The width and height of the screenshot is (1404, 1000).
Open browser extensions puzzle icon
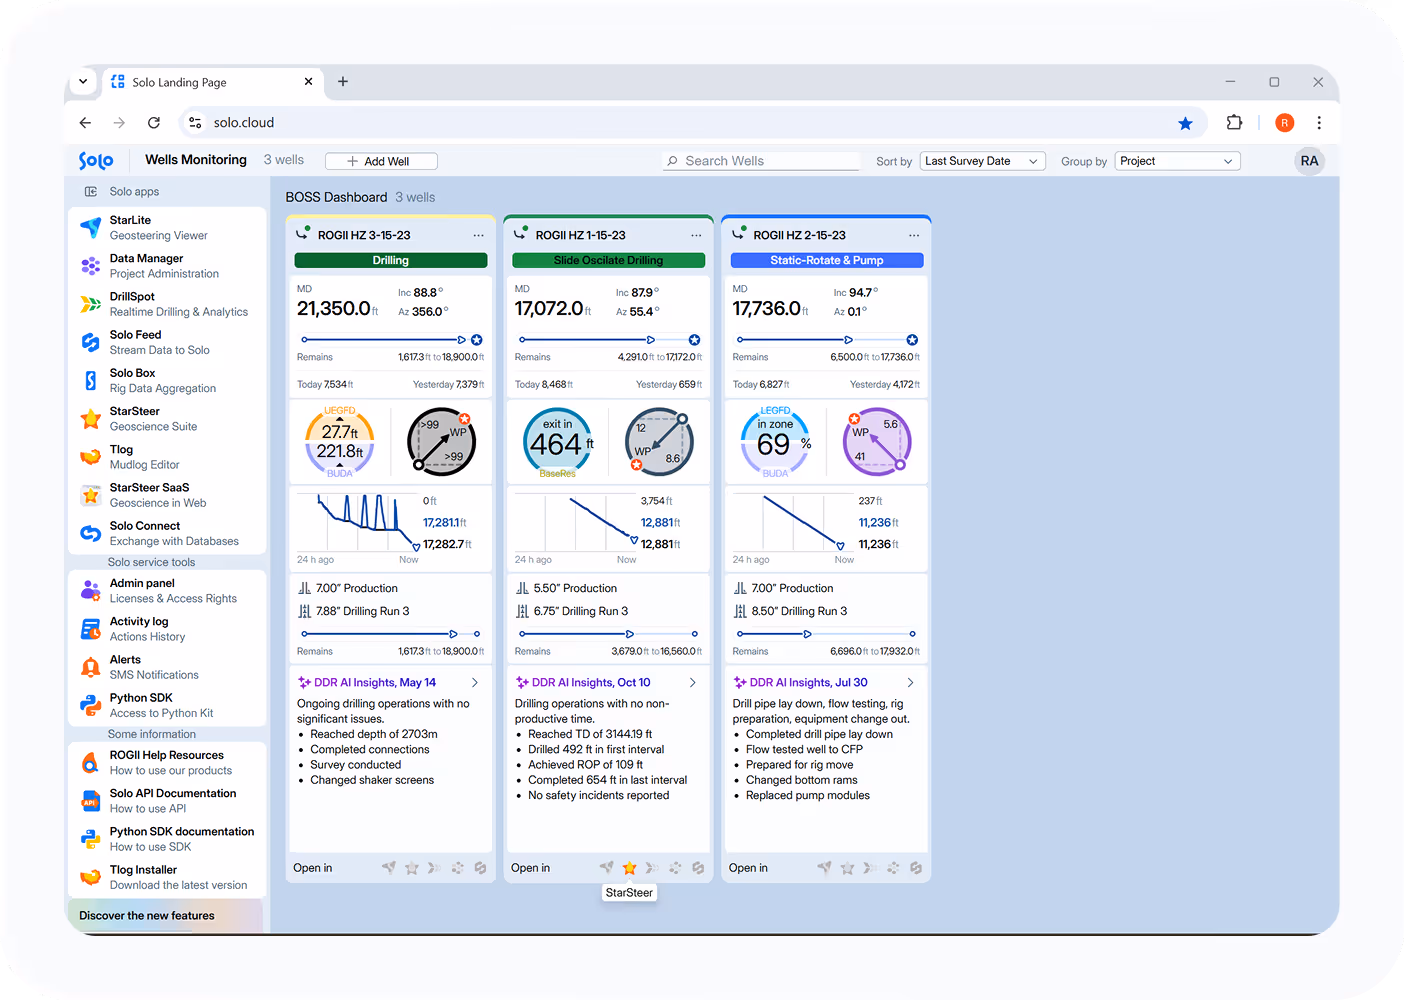(1234, 123)
